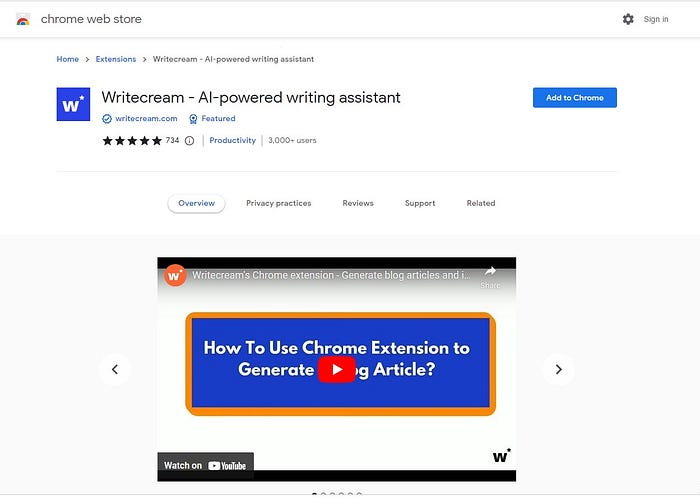Select the Overview tab
The image size is (700, 504).
pos(196,204)
